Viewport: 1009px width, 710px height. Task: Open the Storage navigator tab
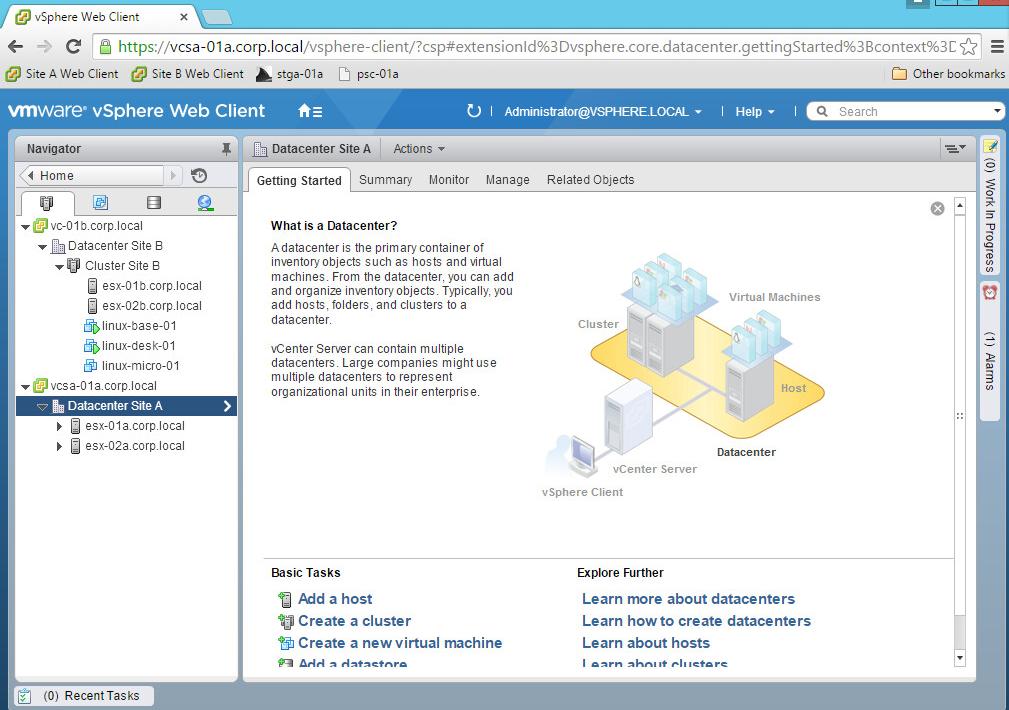154,203
